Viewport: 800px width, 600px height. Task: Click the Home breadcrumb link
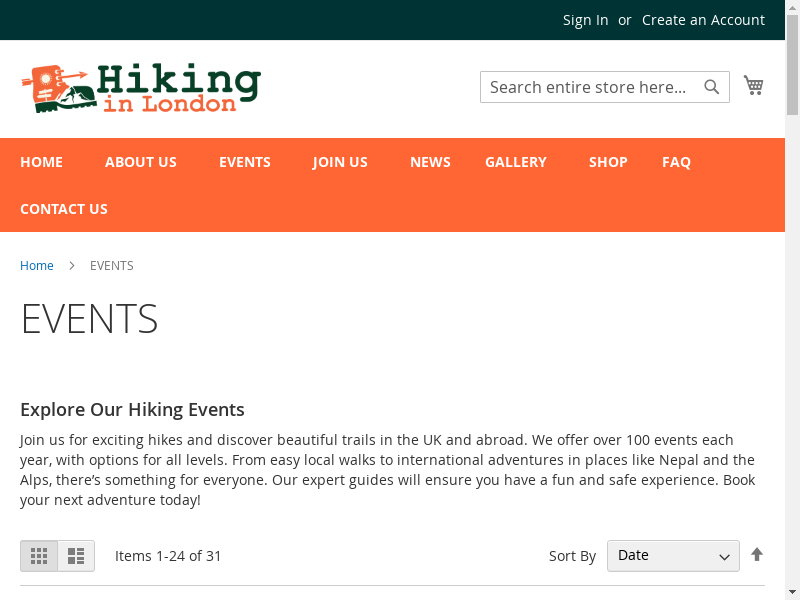coord(37,266)
